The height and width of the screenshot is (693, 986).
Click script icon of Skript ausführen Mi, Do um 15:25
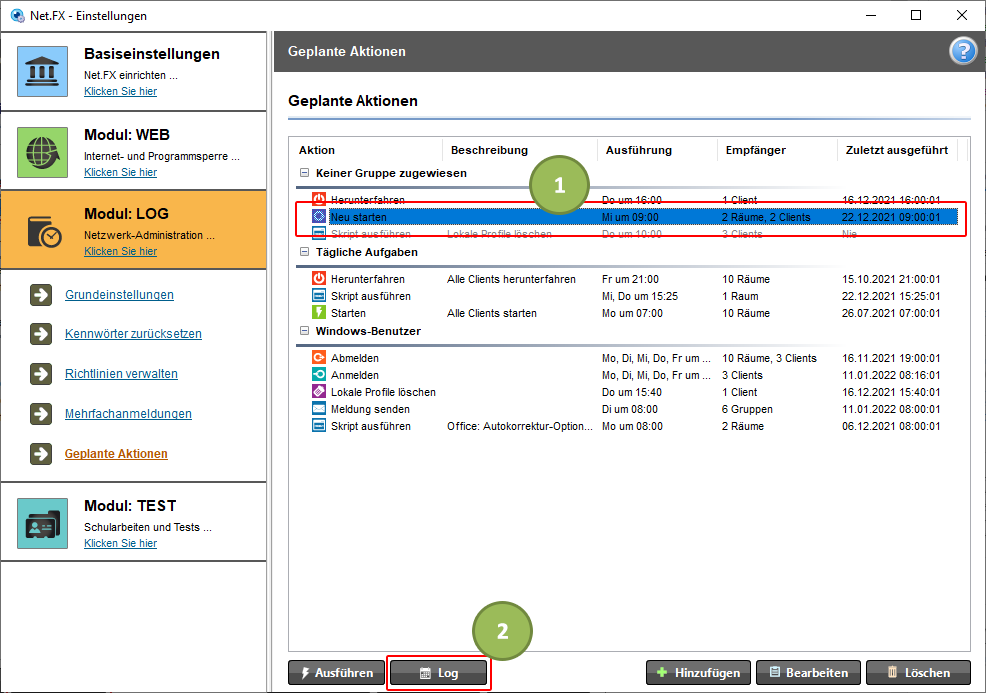click(x=319, y=296)
